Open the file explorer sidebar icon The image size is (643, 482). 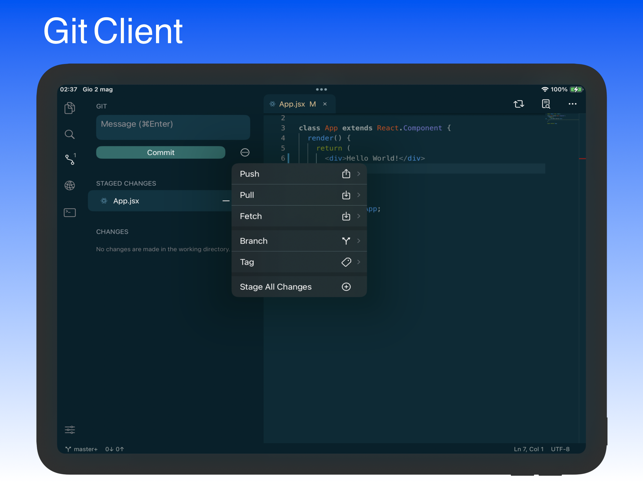[x=70, y=108]
